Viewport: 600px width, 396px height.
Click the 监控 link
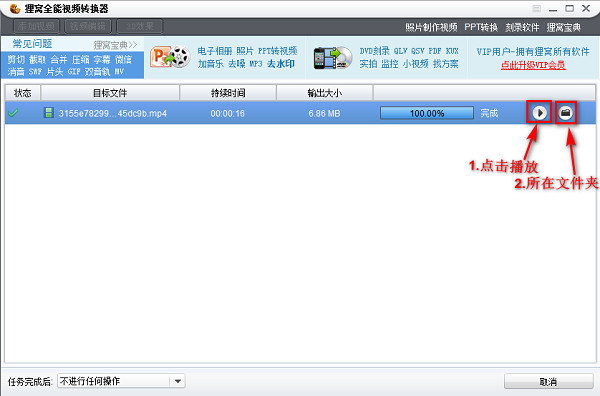click(390, 64)
